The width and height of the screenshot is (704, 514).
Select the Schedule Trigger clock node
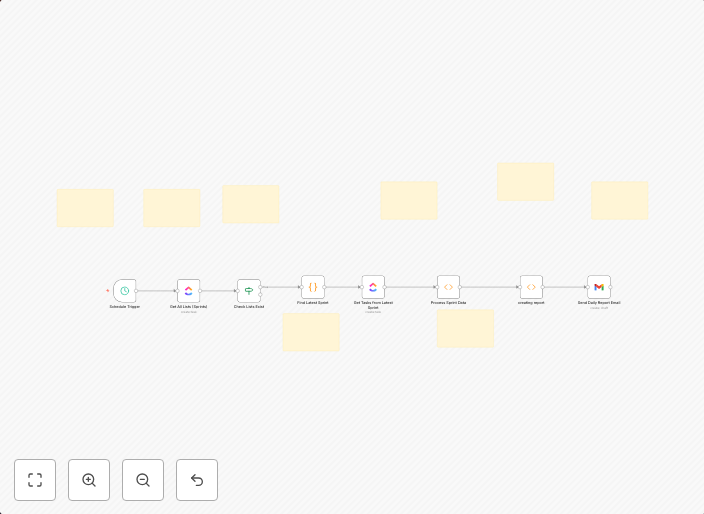125,291
